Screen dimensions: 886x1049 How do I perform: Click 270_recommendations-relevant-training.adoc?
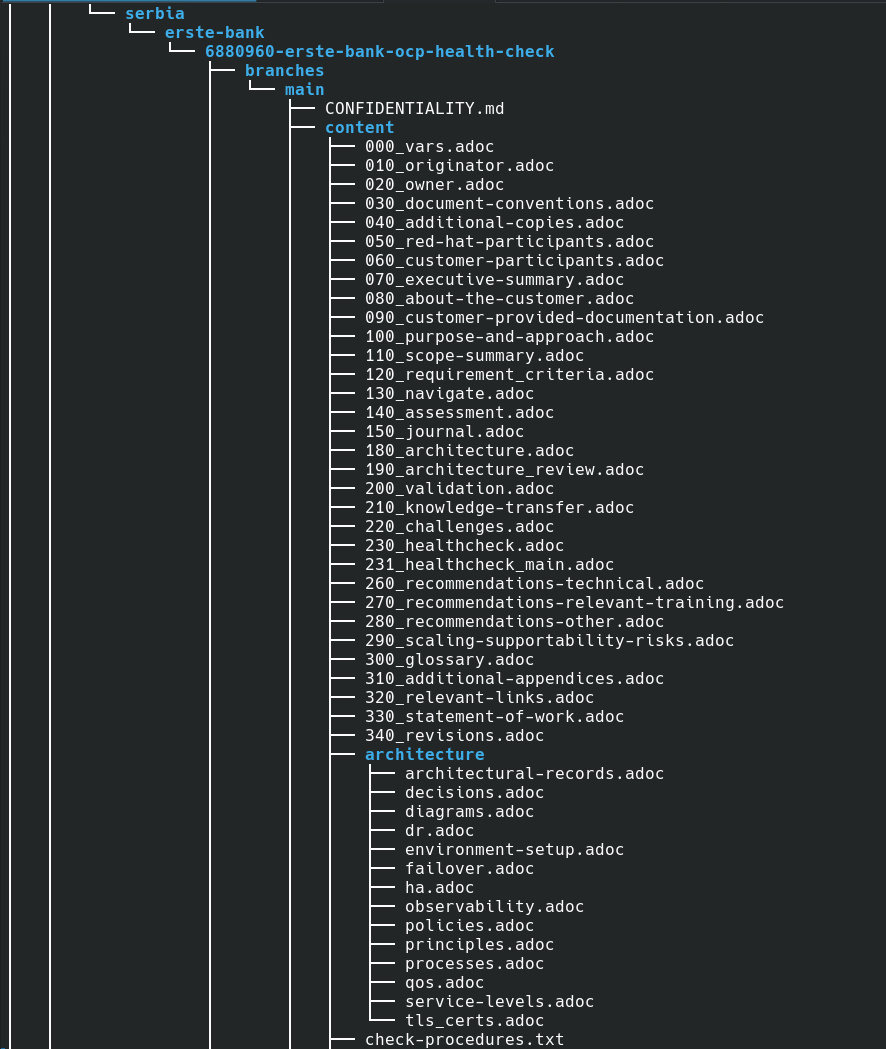coord(574,603)
